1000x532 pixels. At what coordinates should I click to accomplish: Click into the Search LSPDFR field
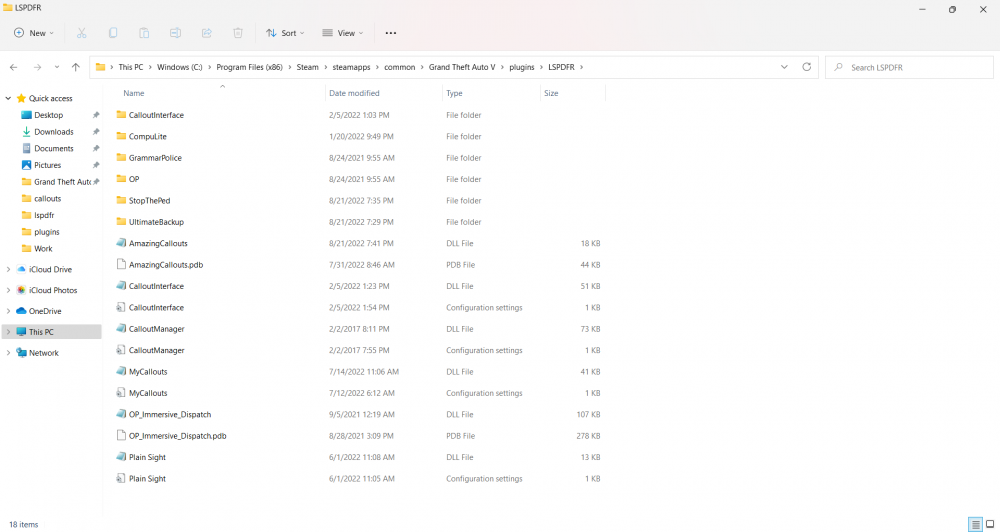[x=909, y=67]
